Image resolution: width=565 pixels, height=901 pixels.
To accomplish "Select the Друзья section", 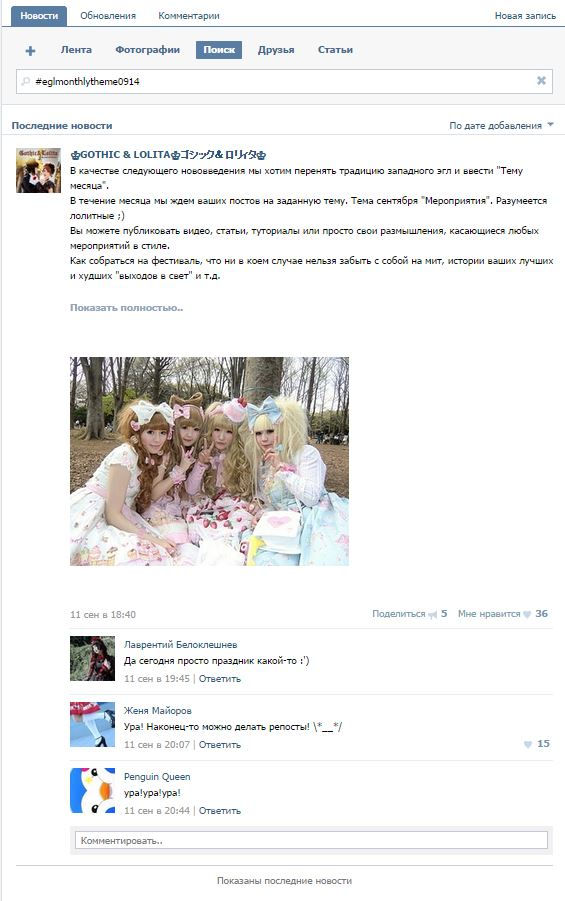I will [276, 50].
